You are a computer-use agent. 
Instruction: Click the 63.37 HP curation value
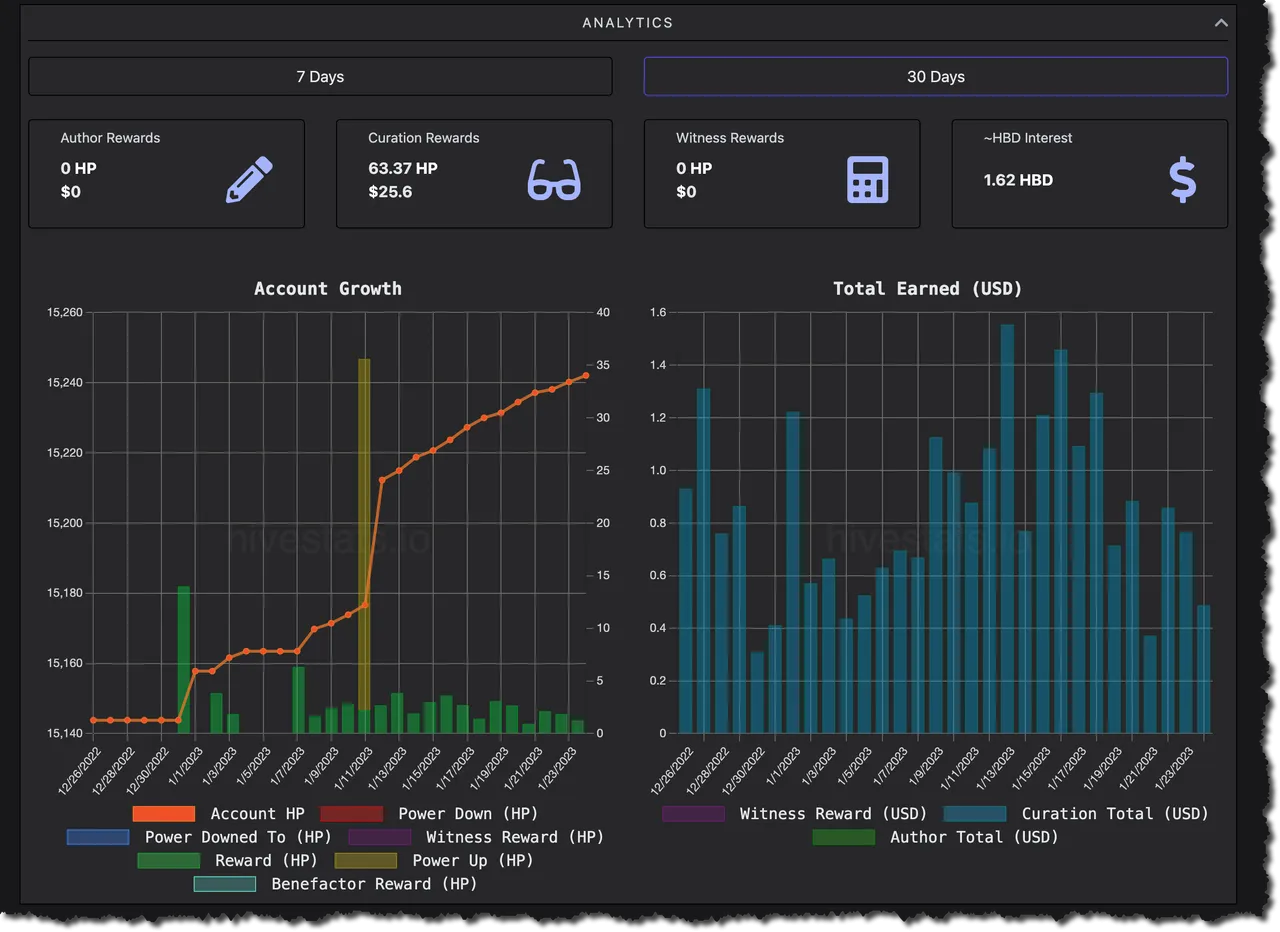pyautogui.click(x=403, y=168)
